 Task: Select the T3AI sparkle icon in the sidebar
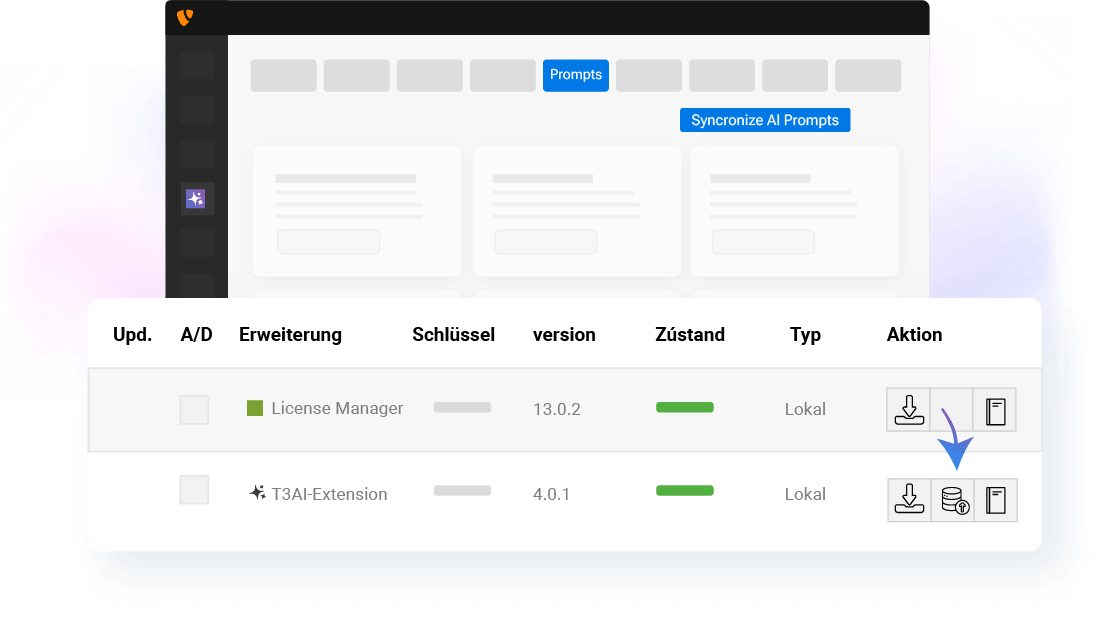pos(196,198)
